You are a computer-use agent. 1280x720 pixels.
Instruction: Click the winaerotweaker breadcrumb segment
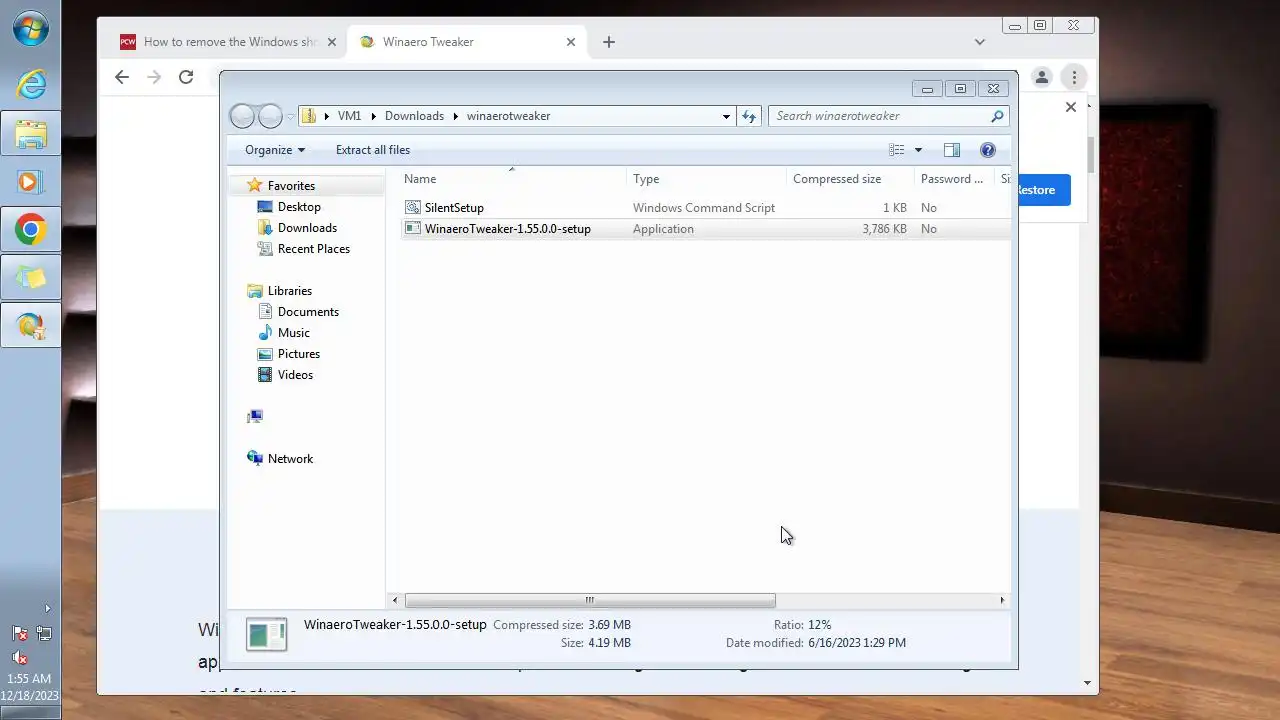(x=508, y=116)
